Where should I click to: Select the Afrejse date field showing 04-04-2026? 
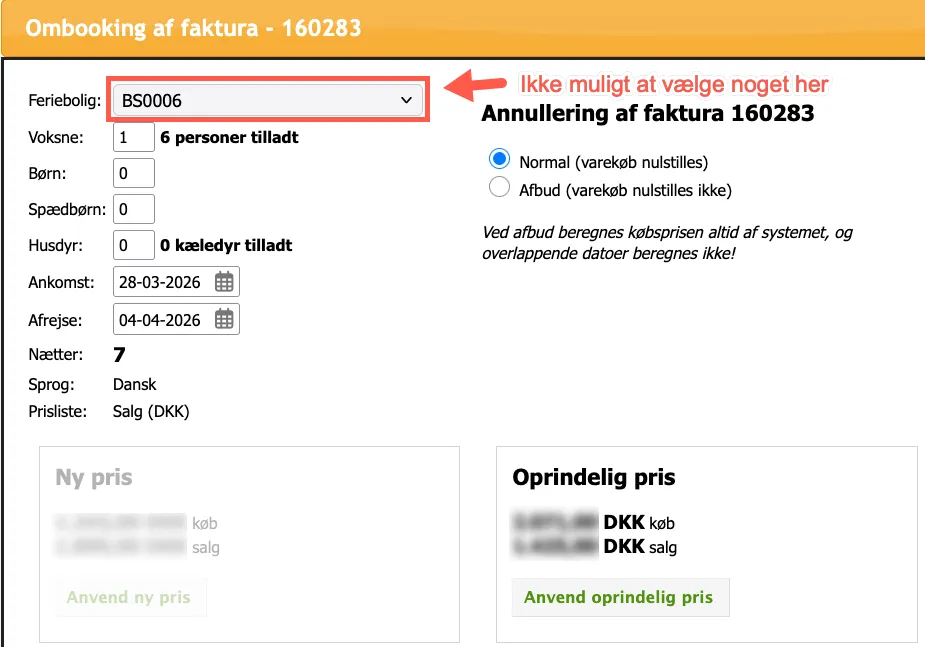point(165,318)
